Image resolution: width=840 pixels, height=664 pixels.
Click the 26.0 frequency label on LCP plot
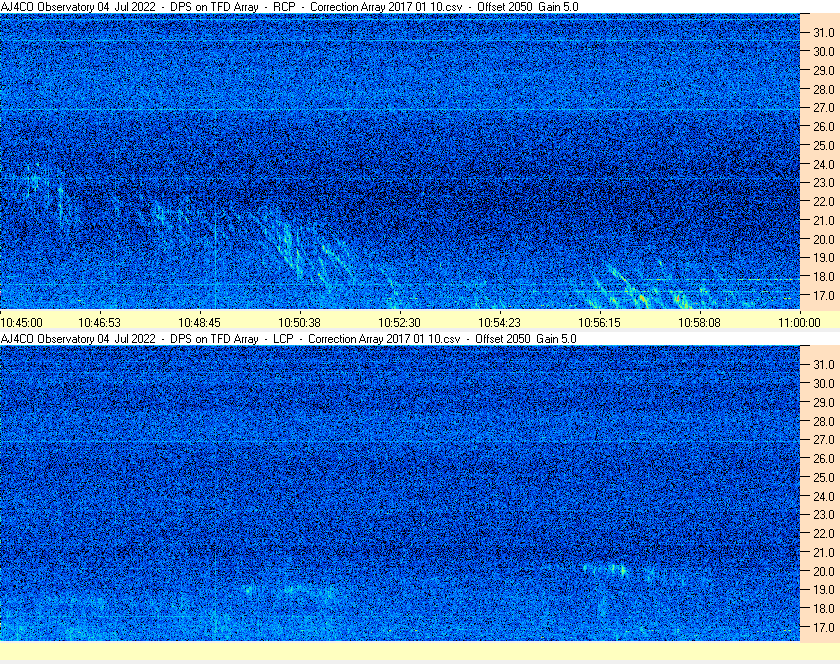click(x=824, y=458)
